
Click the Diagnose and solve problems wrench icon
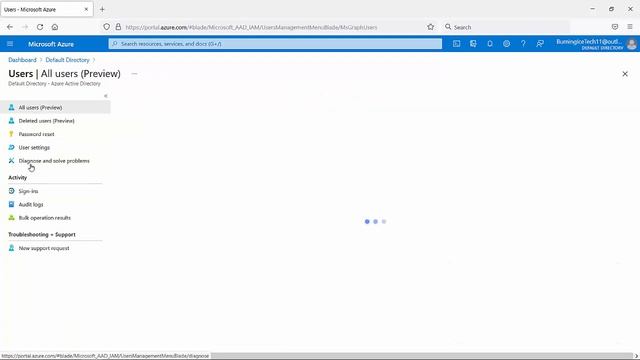(11, 161)
